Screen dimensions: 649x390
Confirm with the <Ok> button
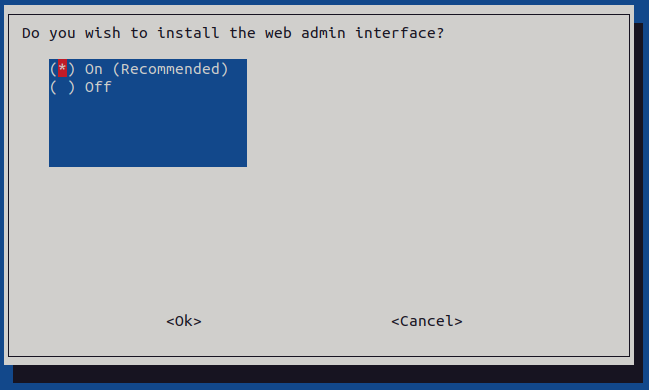tap(184, 321)
